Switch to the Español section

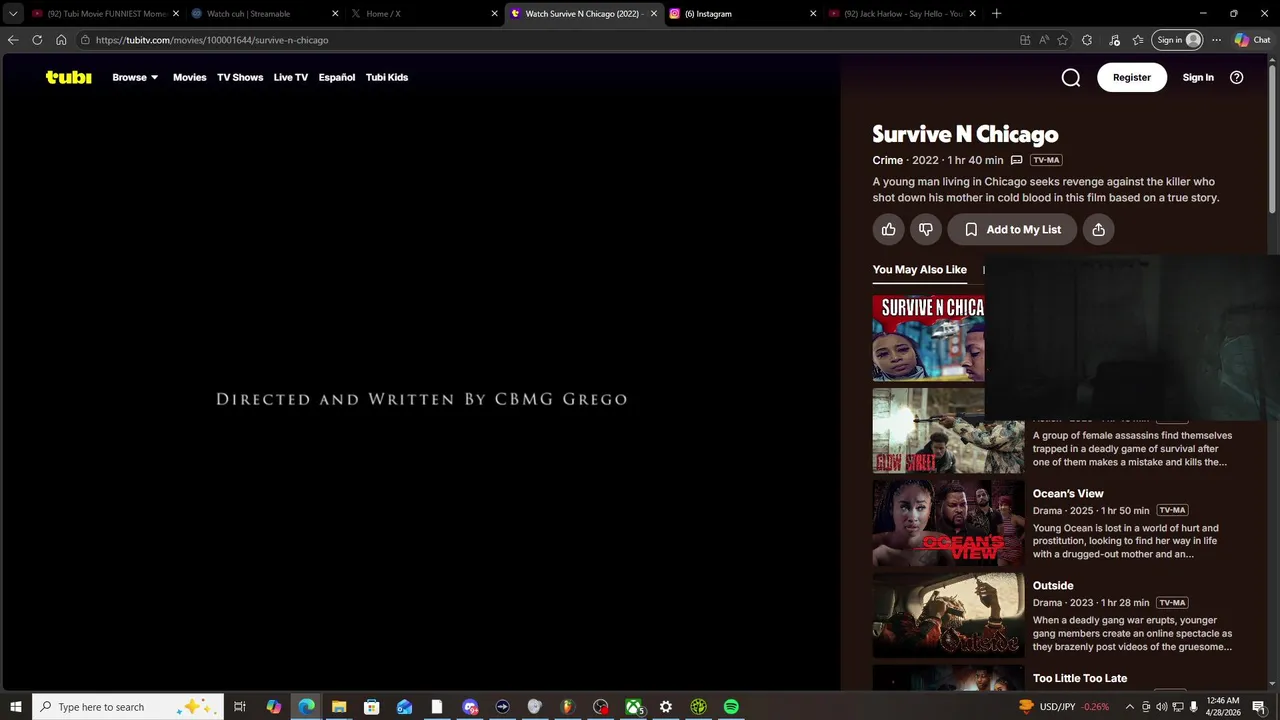337,77
